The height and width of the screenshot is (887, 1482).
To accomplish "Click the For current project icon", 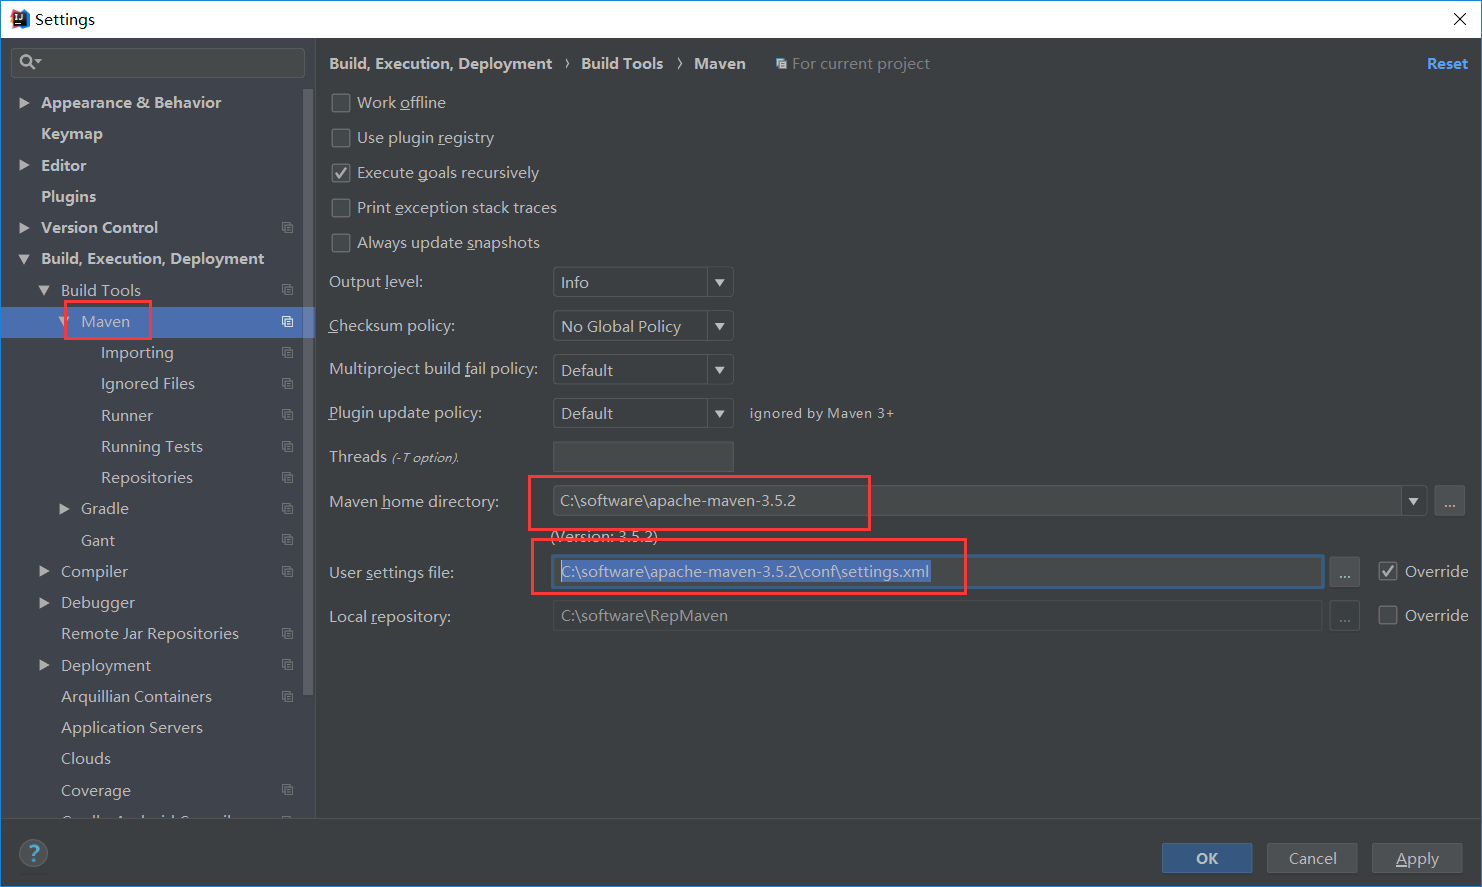I will (781, 64).
